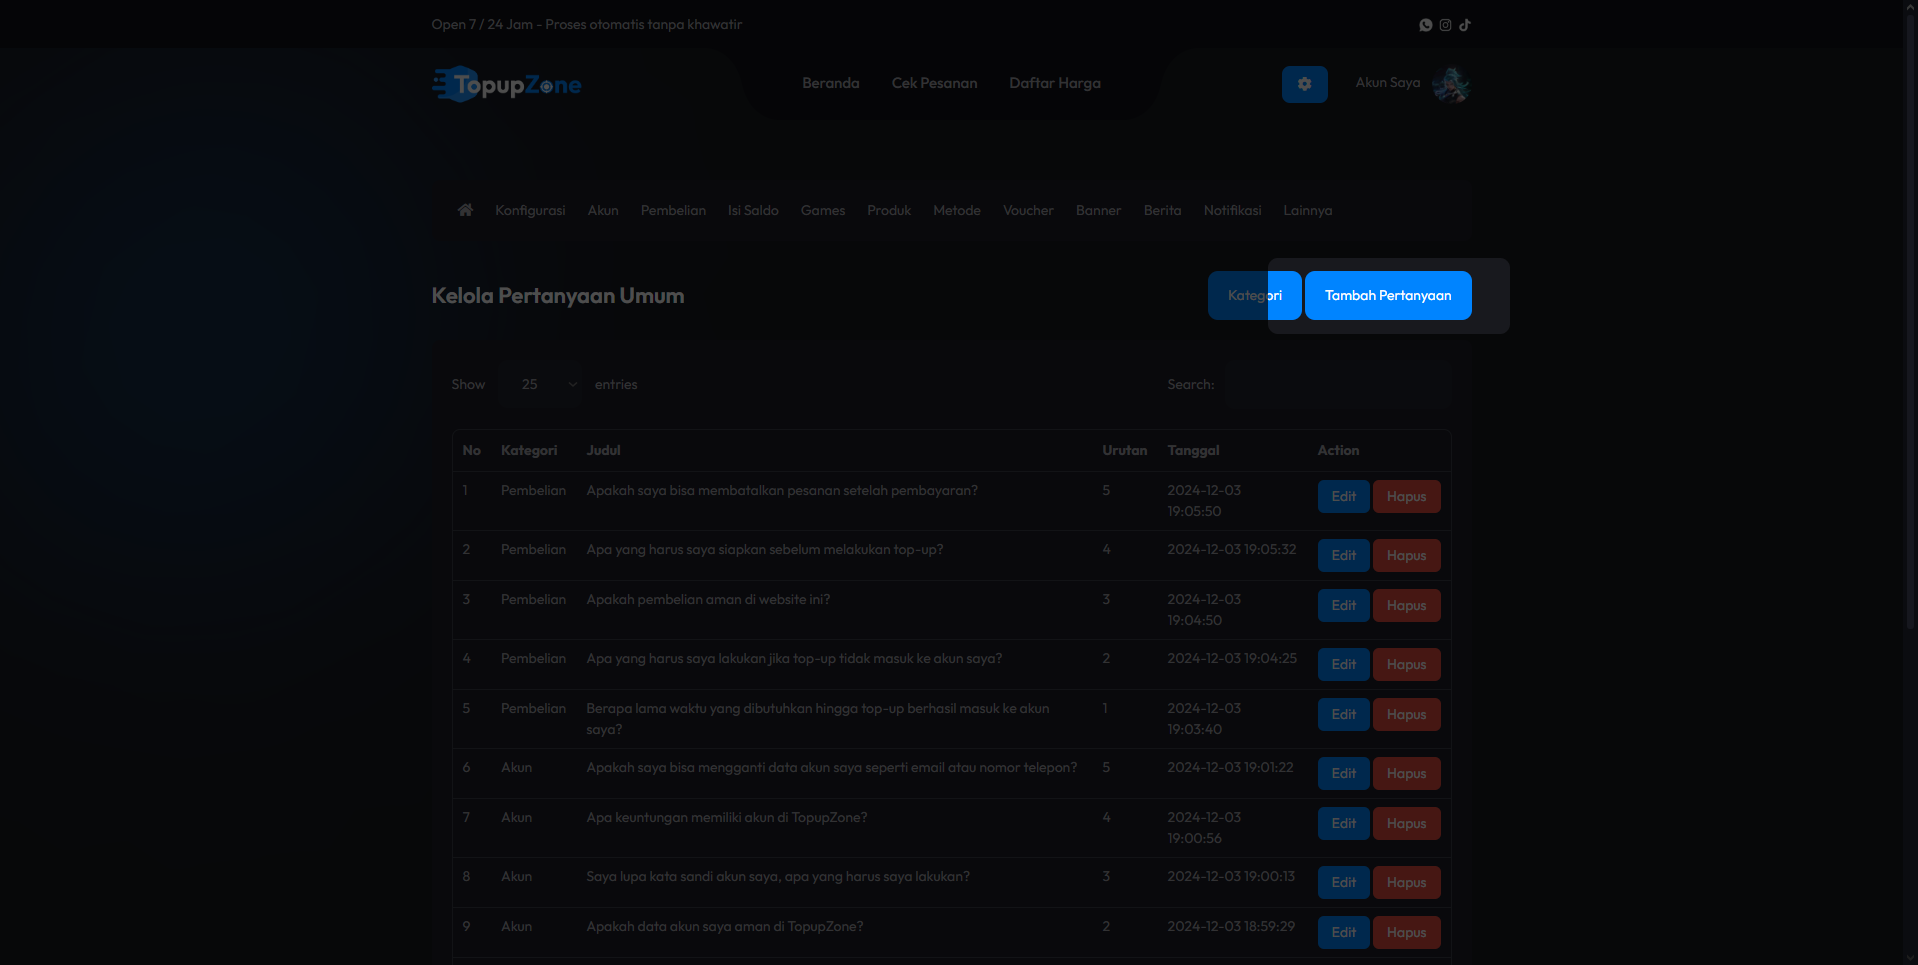Image resolution: width=1918 pixels, height=965 pixels.
Task: Click 'Apa keuntungan memiliki akun di TopupZone?'
Action: (x=726, y=818)
